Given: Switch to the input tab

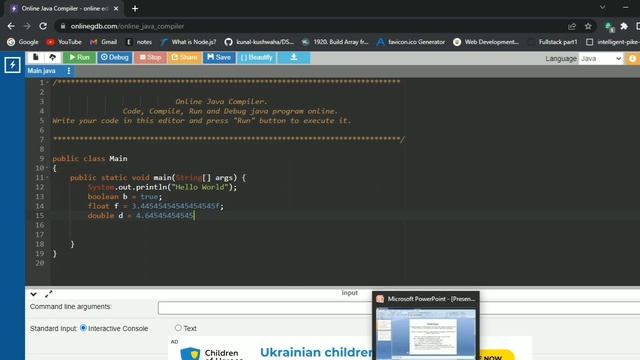Looking at the screenshot, I should tap(349, 293).
